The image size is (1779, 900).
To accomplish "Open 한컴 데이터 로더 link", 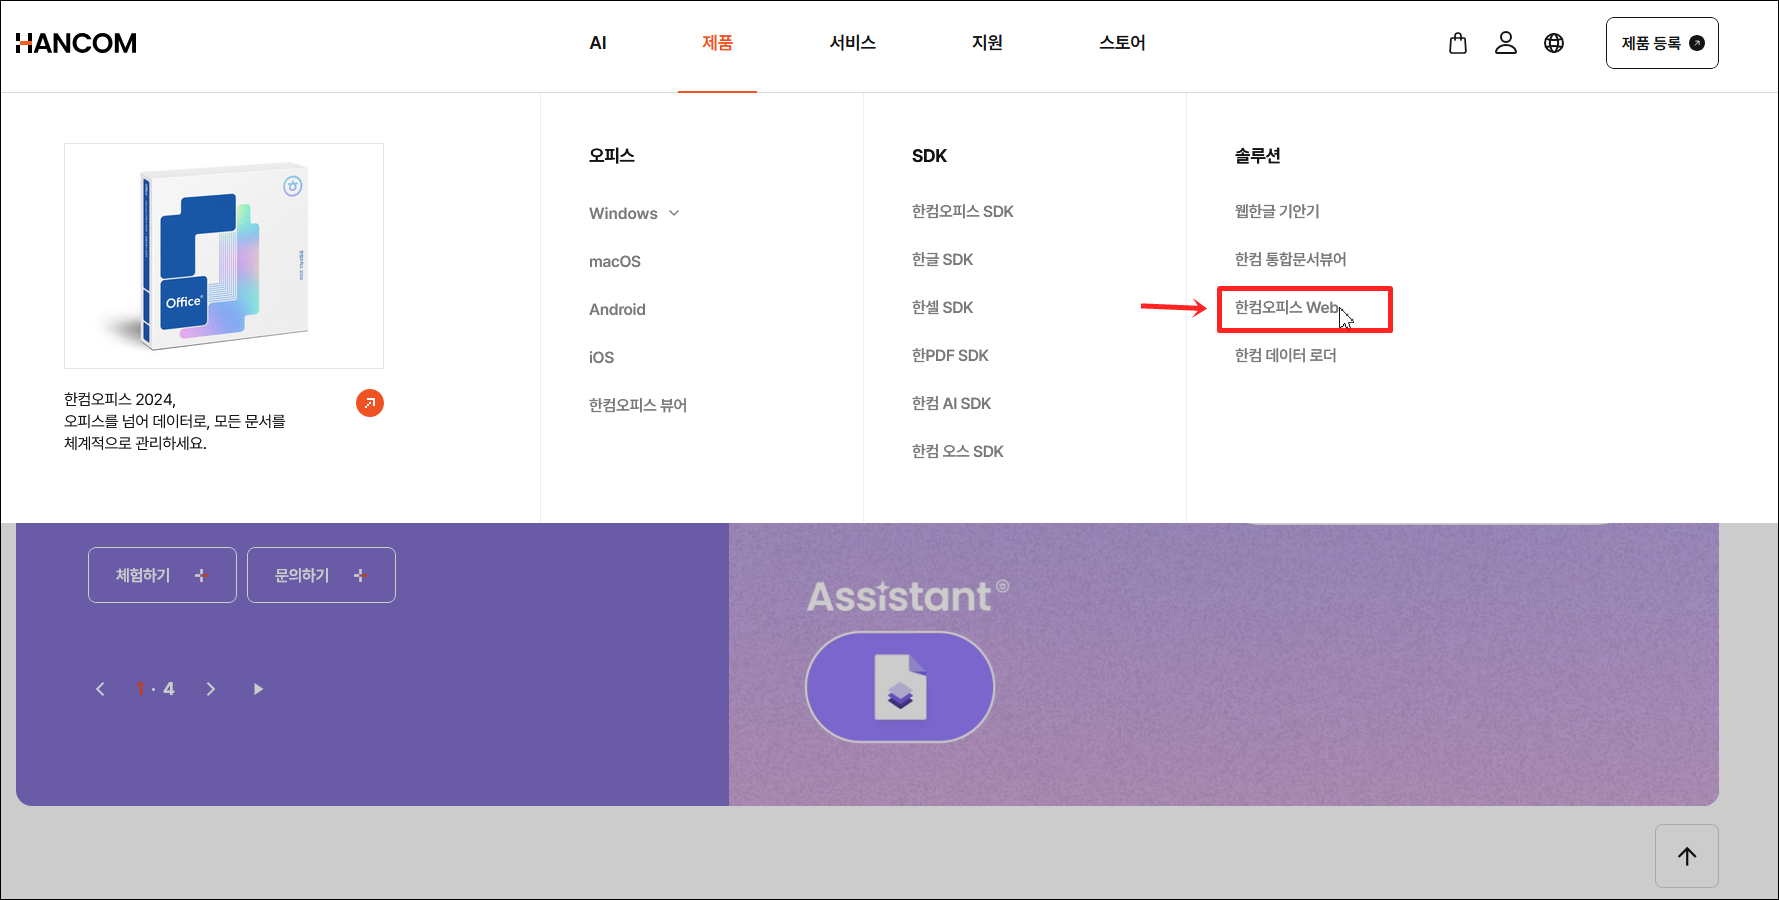I will point(1285,355).
